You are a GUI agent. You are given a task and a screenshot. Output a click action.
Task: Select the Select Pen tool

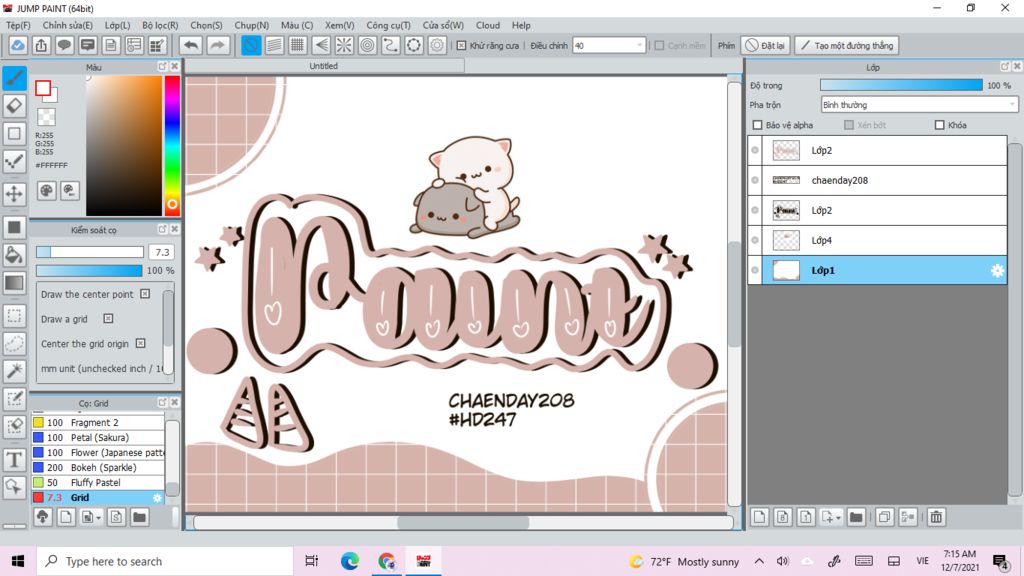(x=14, y=398)
